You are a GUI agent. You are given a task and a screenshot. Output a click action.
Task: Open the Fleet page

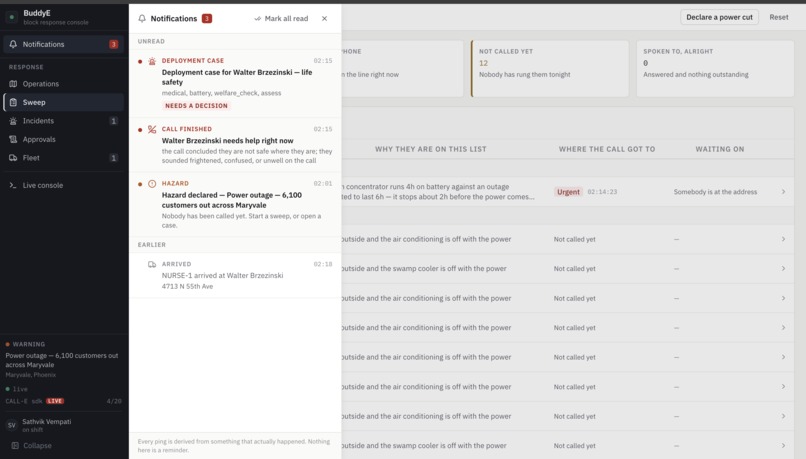click(x=64, y=158)
